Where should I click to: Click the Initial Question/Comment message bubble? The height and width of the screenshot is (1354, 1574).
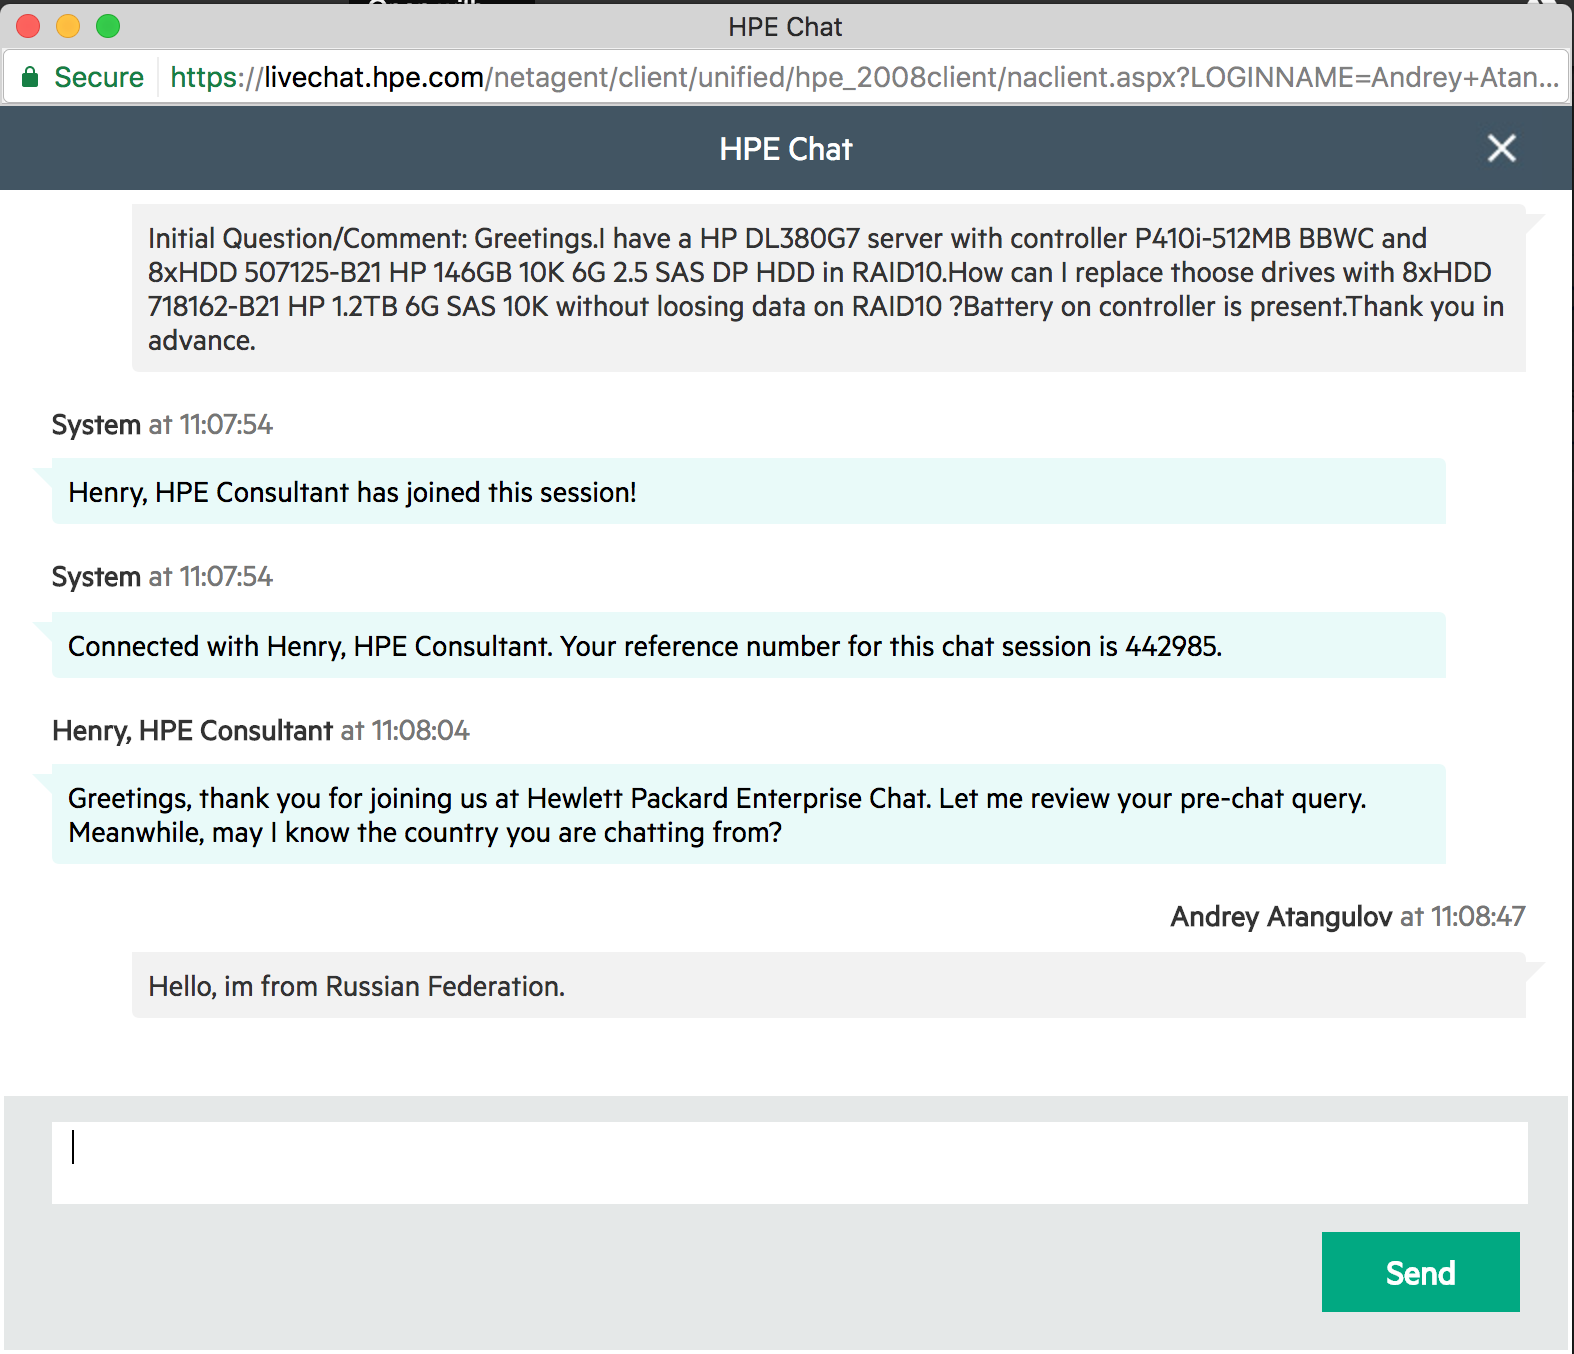[x=829, y=288]
